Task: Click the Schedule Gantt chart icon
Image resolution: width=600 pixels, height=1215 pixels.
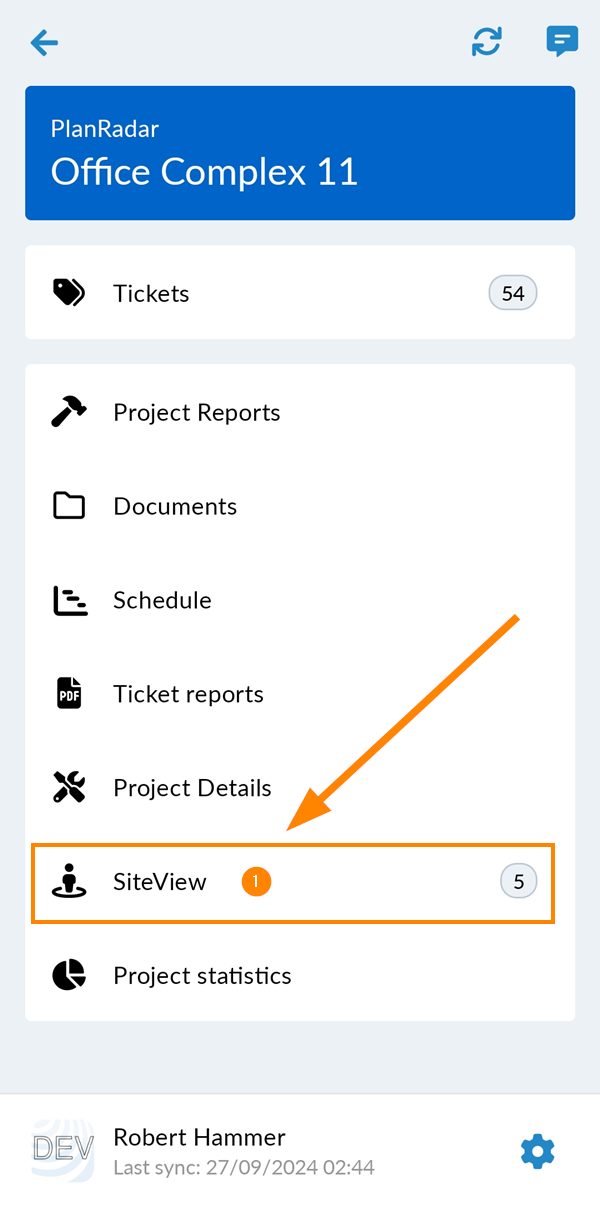Action: [x=69, y=600]
